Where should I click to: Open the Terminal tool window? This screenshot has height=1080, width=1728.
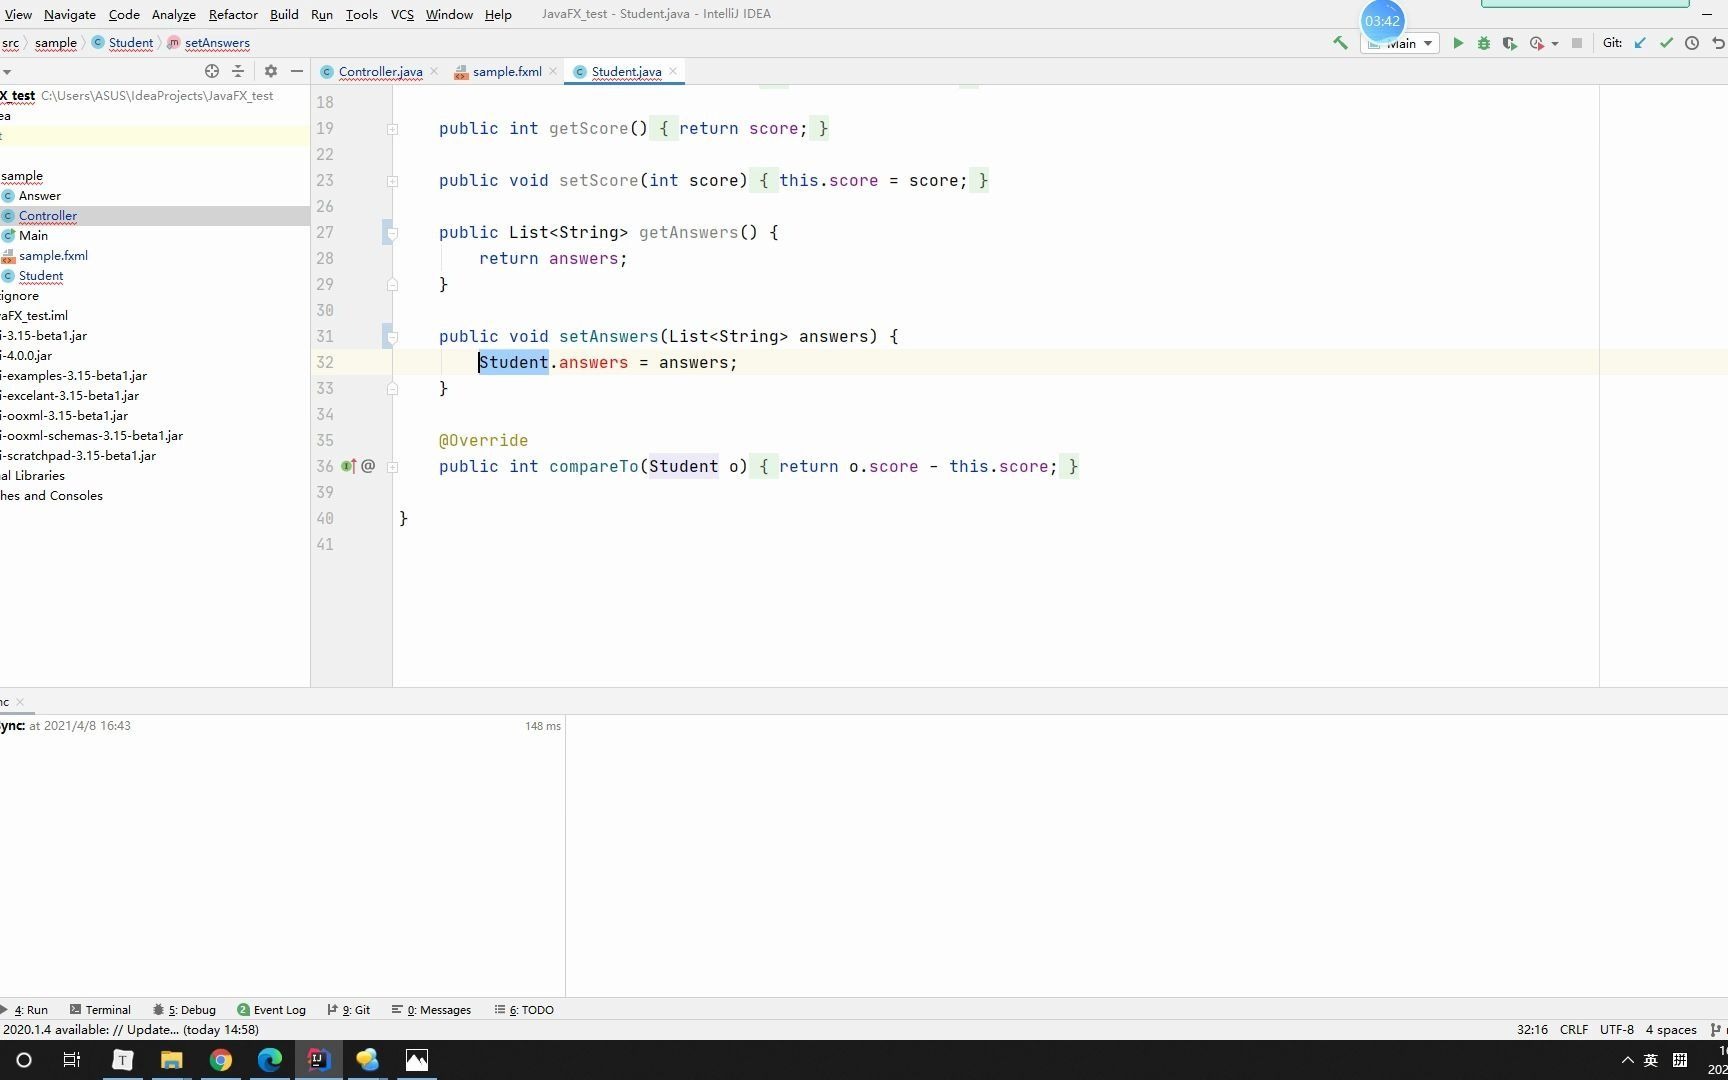[x=100, y=1010]
